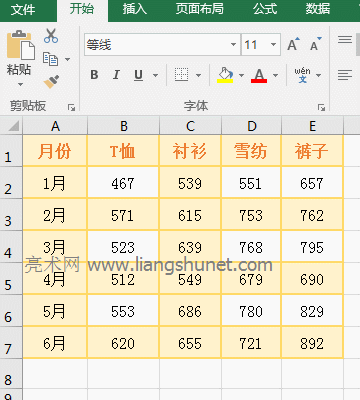This screenshot has height=400, width=360.
Task: Select cell 月份
Action: (x=55, y=151)
